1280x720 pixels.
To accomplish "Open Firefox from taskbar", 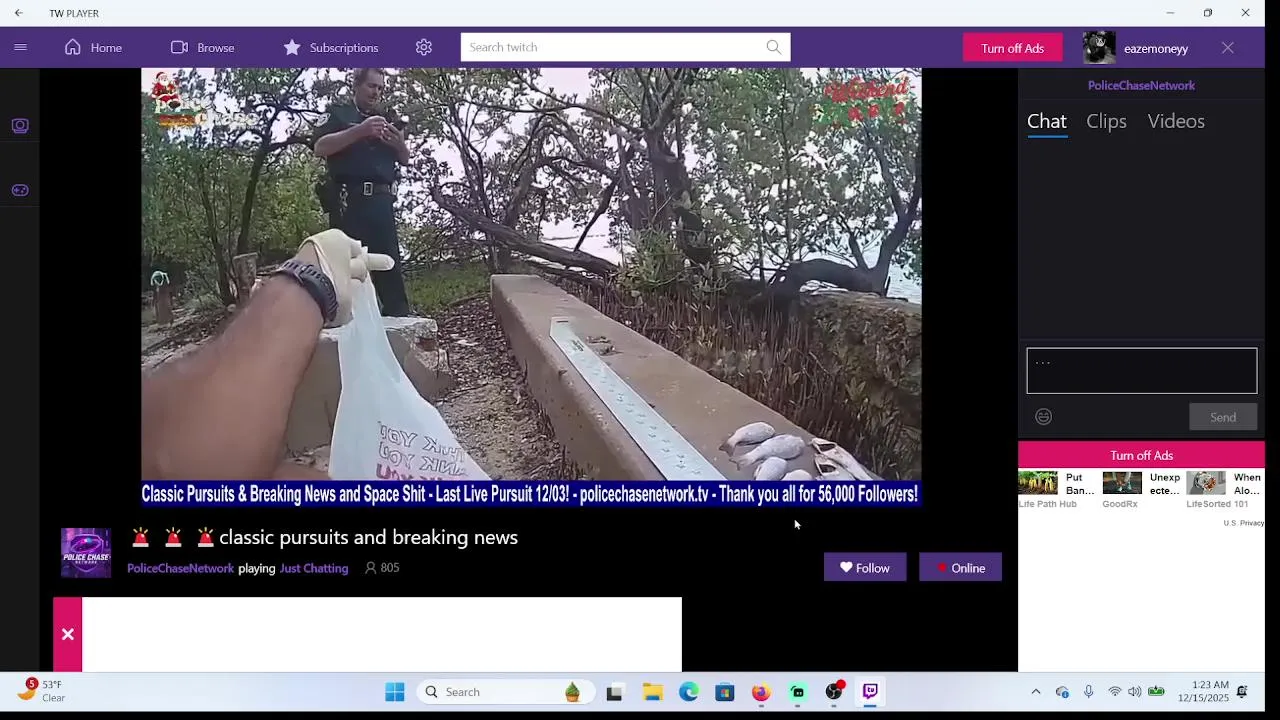I will (761, 692).
